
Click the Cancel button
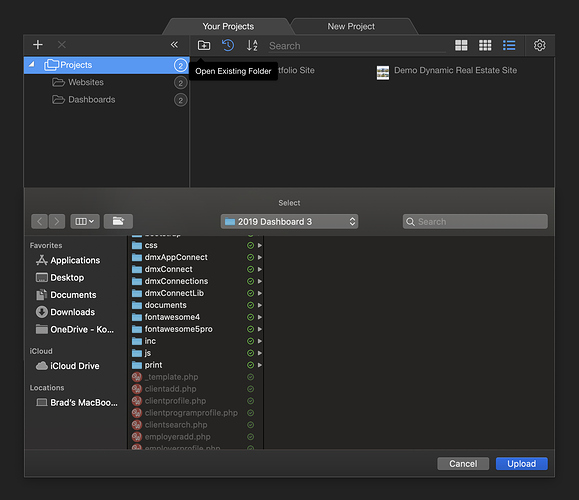point(463,464)
